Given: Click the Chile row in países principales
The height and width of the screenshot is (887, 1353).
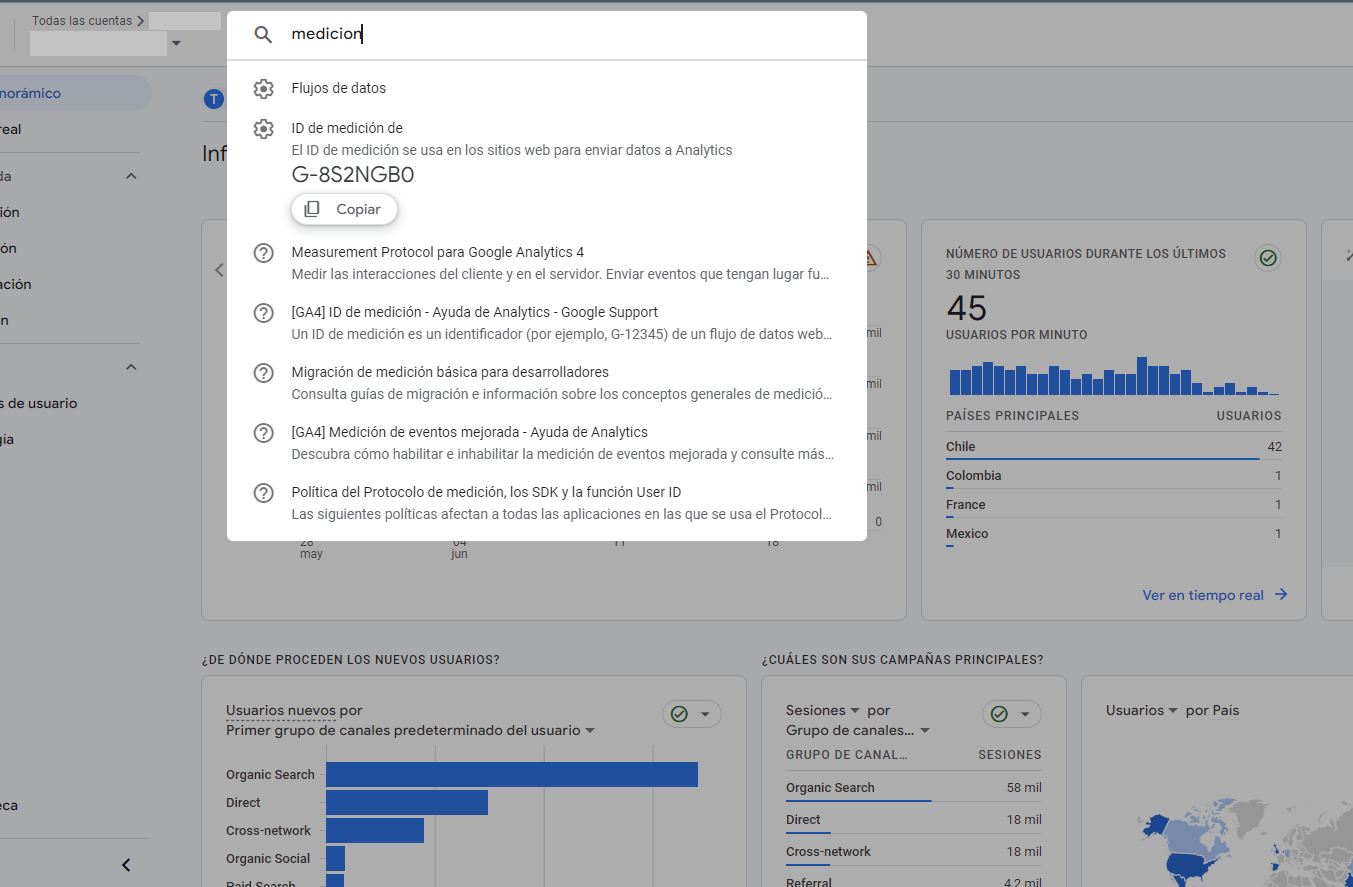Looking at the screenshot, I should coord(1113,447).
